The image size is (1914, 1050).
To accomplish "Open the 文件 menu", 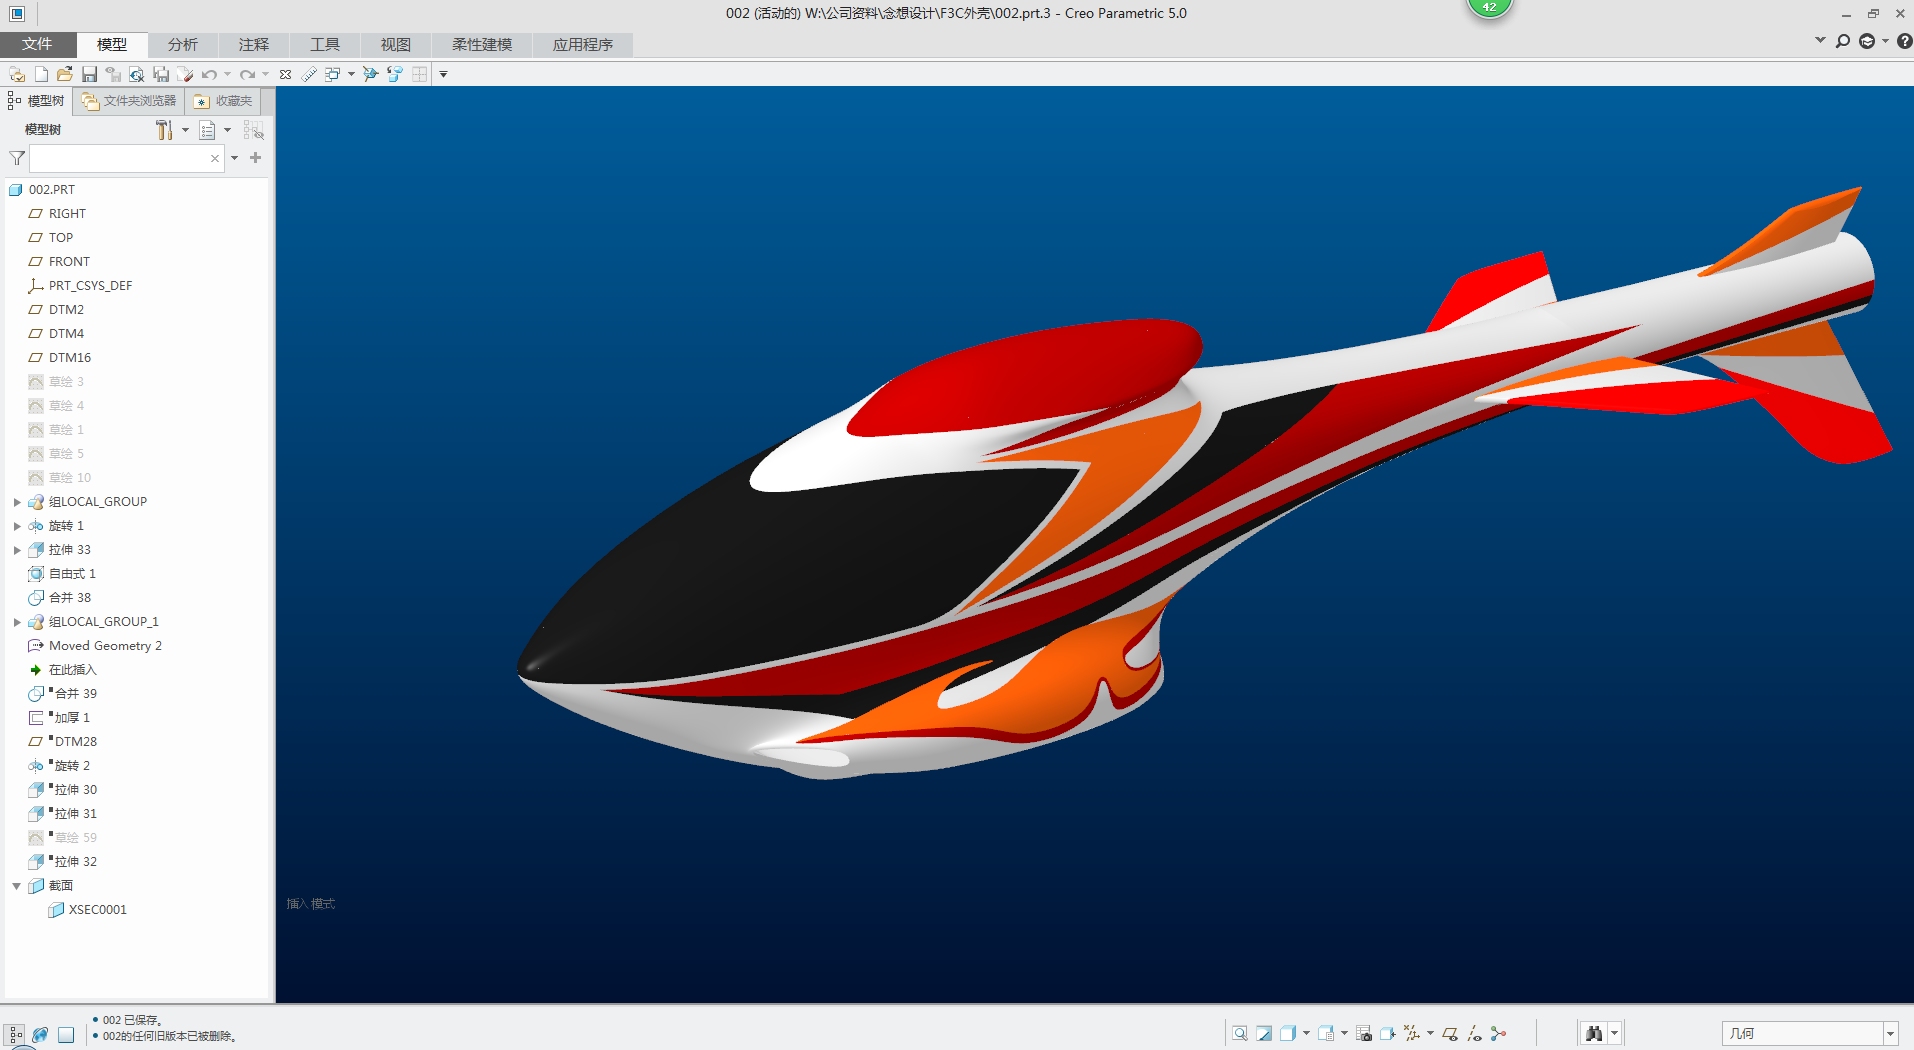I will click(x=37, y=45).
